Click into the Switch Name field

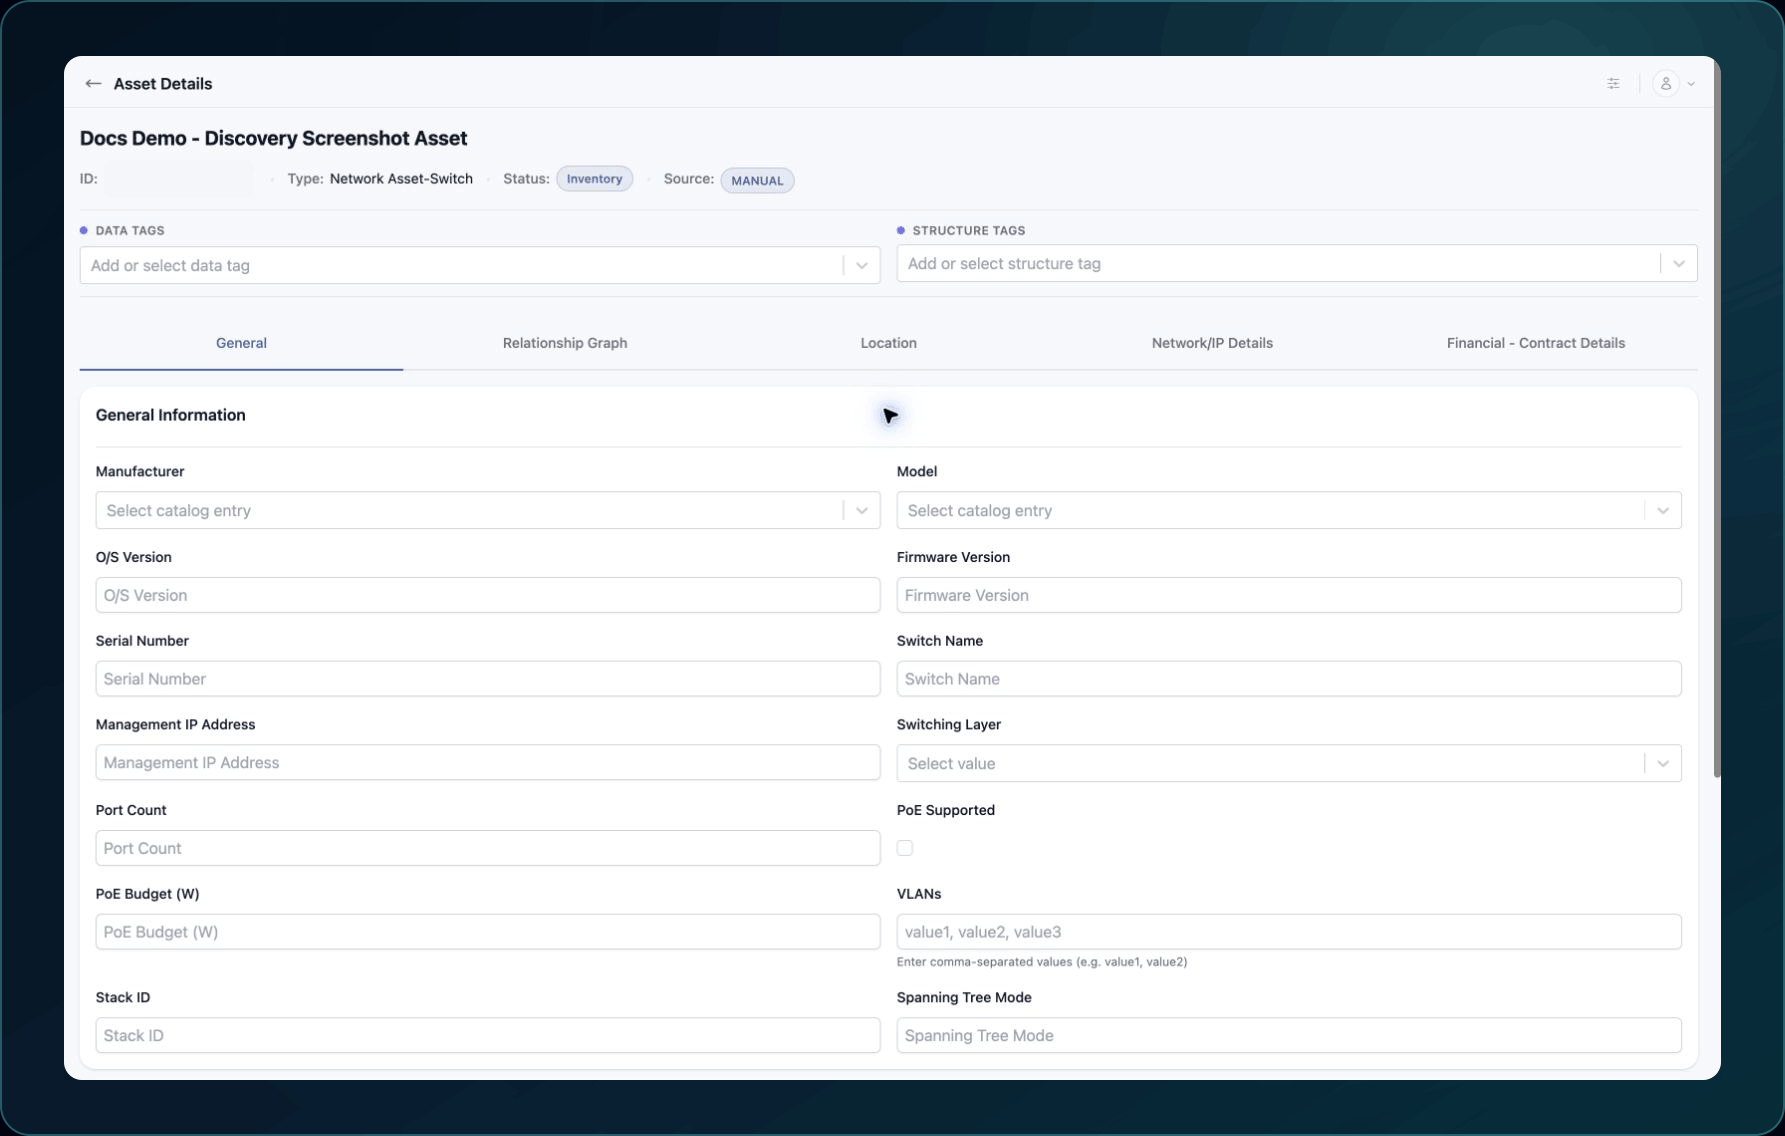click(1289, 679)
